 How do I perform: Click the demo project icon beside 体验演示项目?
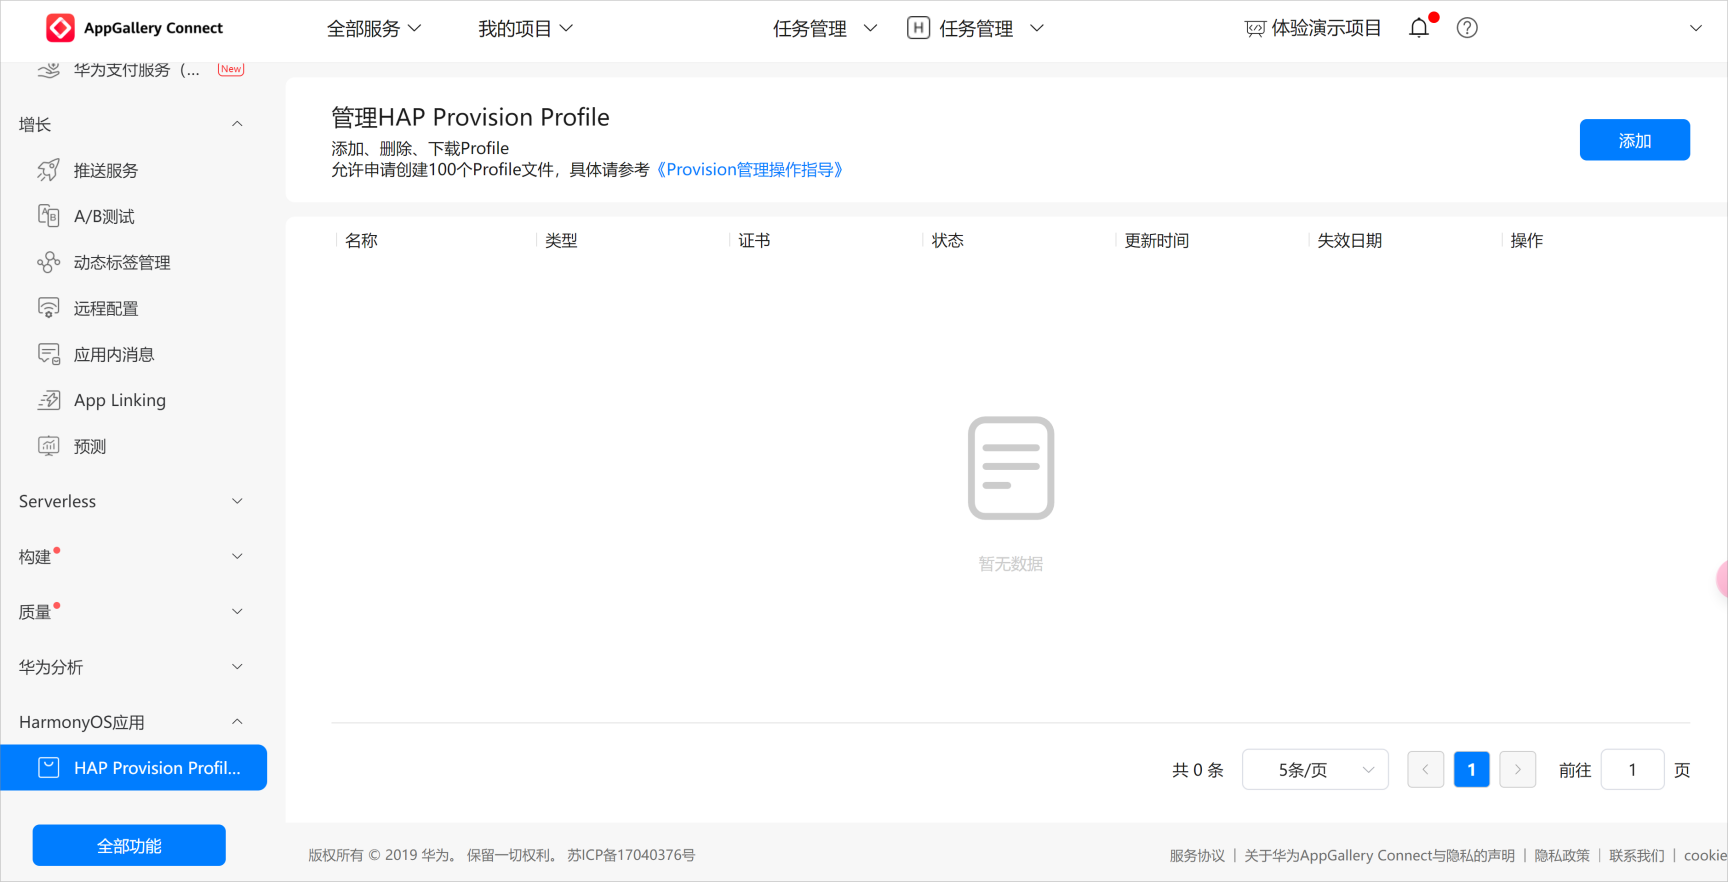1255,29
